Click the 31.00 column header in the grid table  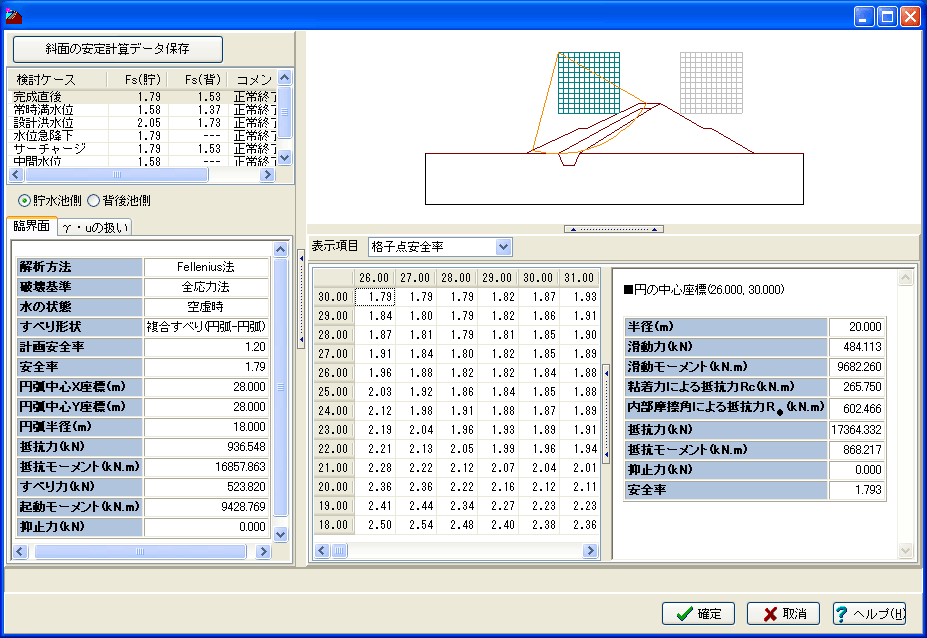pyautogui.click(x=579, y=278)
